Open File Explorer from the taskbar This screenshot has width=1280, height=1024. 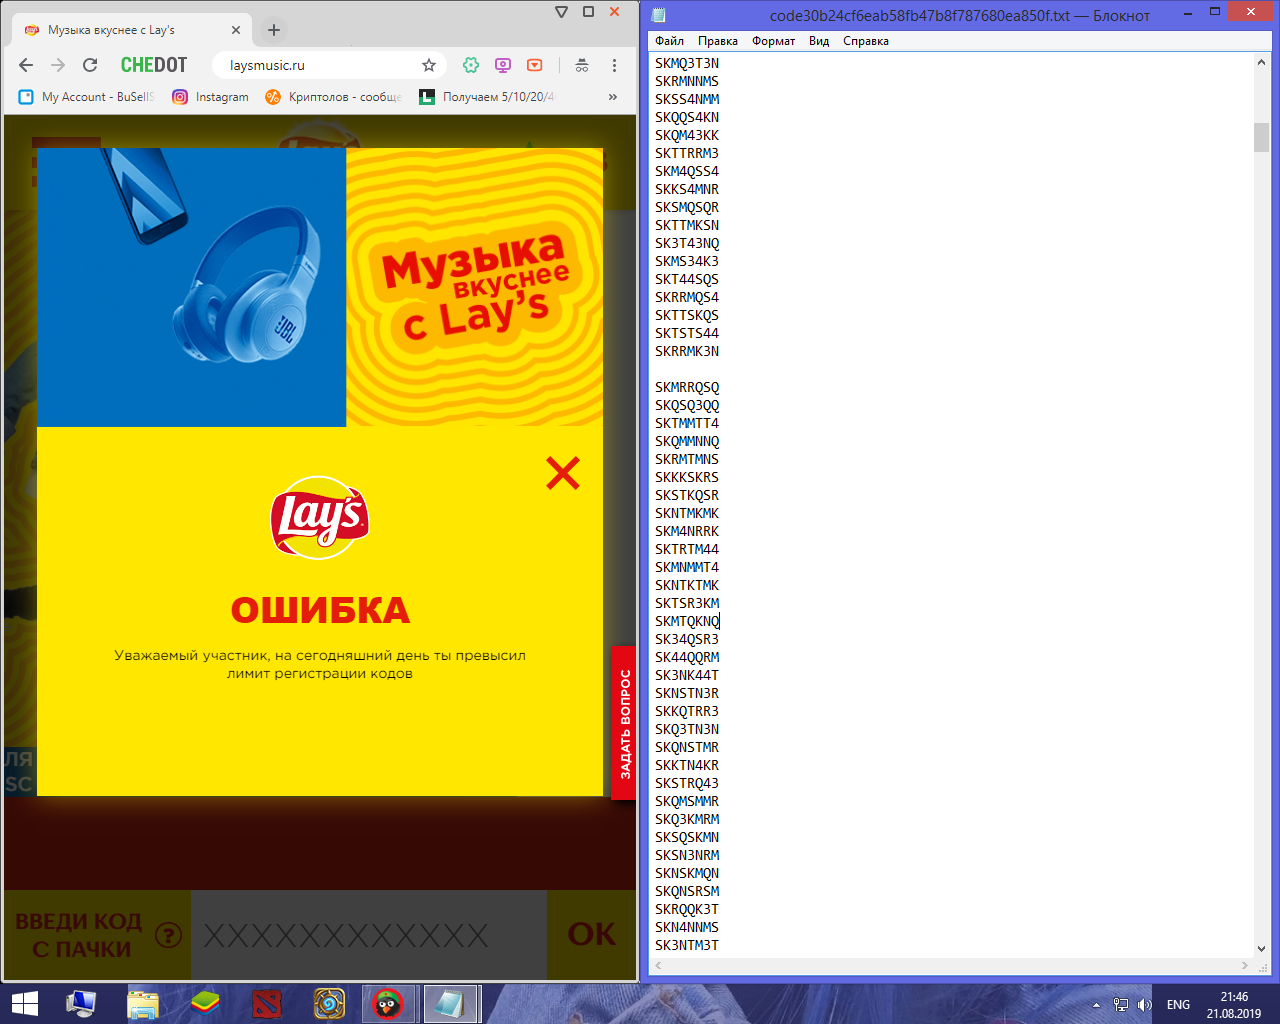click(x=143, y=1004)
